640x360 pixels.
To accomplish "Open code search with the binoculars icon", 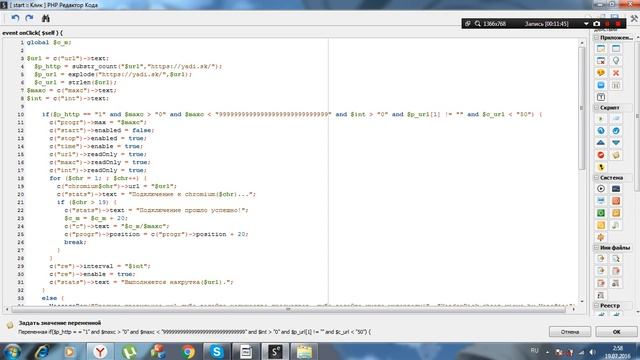I will point(46,18).
